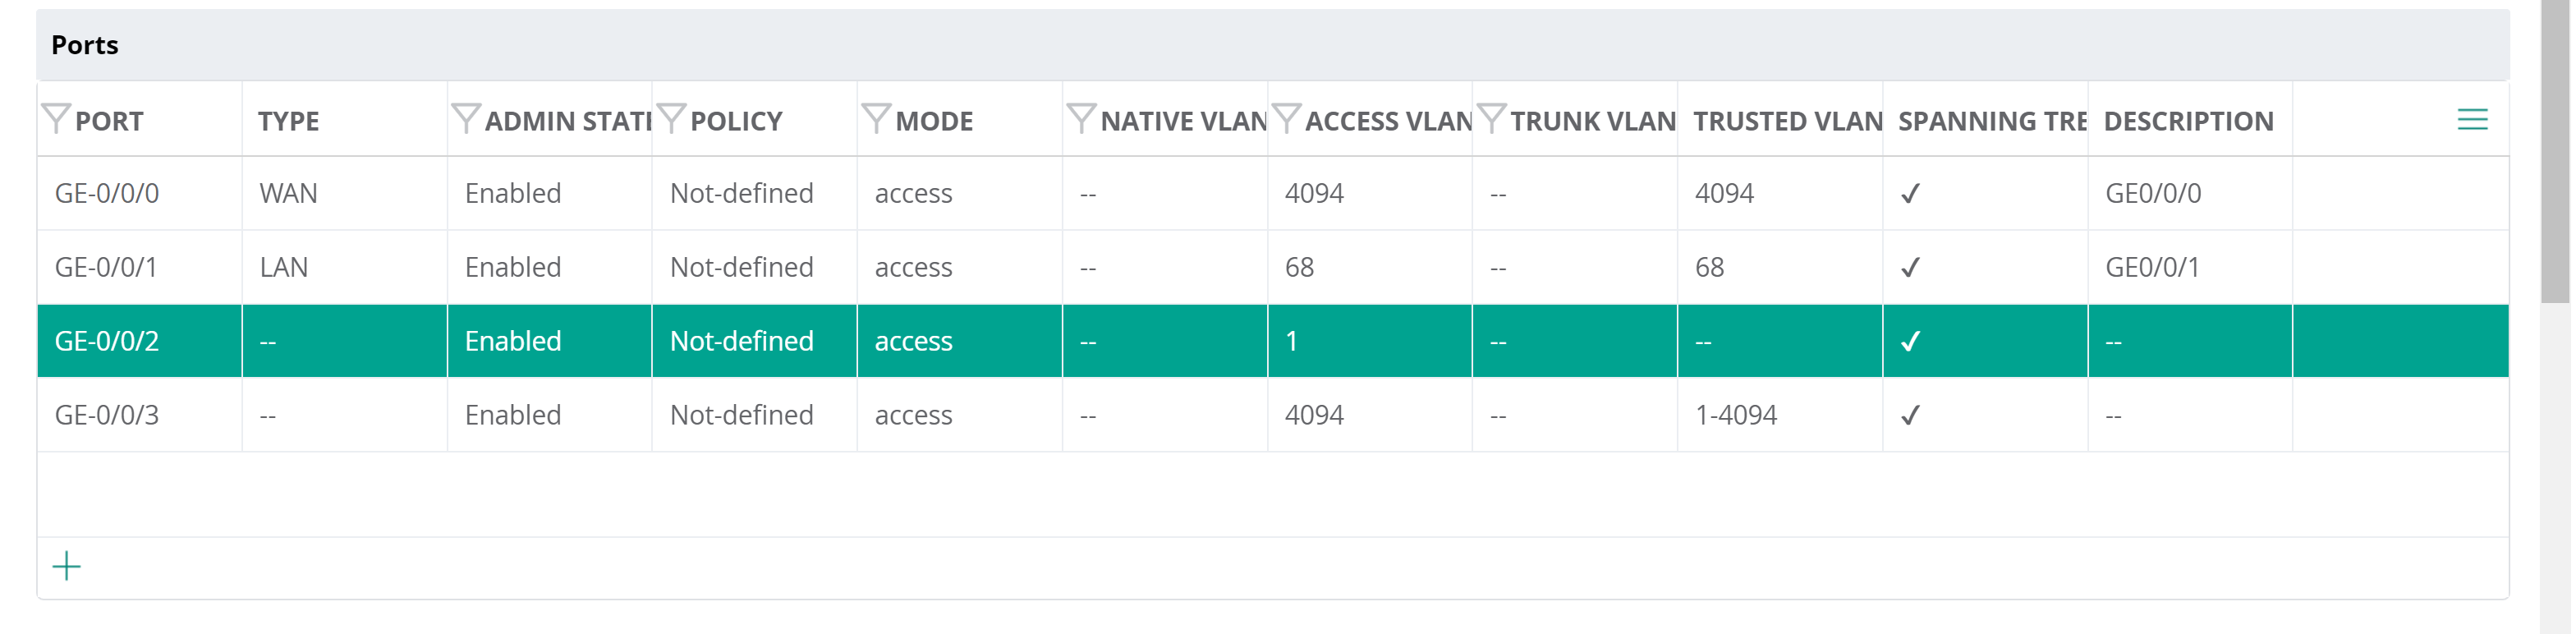Screen dimensions: 2576x634
Task: Sort by the SPANNING TREE column header
Action: (x=1992, y=121)
